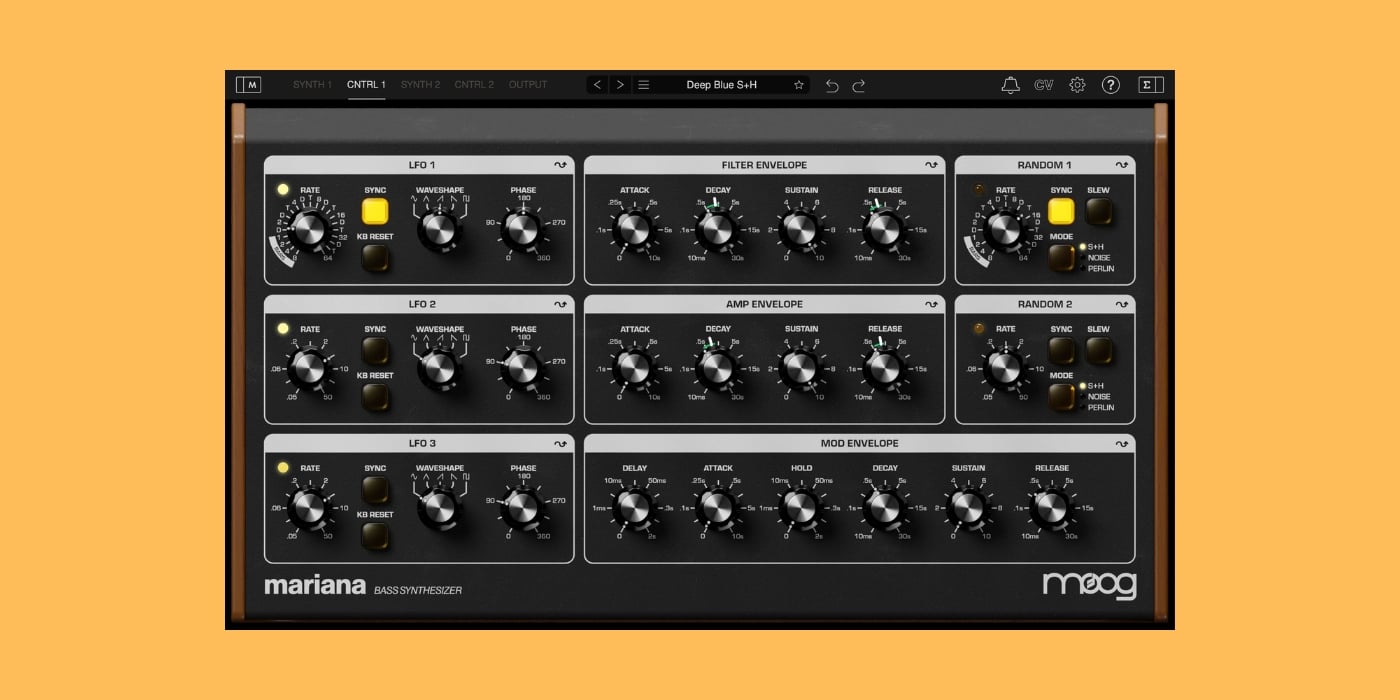
Task: Toggle the LFO 3 SYNC button
Action: point(375,489)
